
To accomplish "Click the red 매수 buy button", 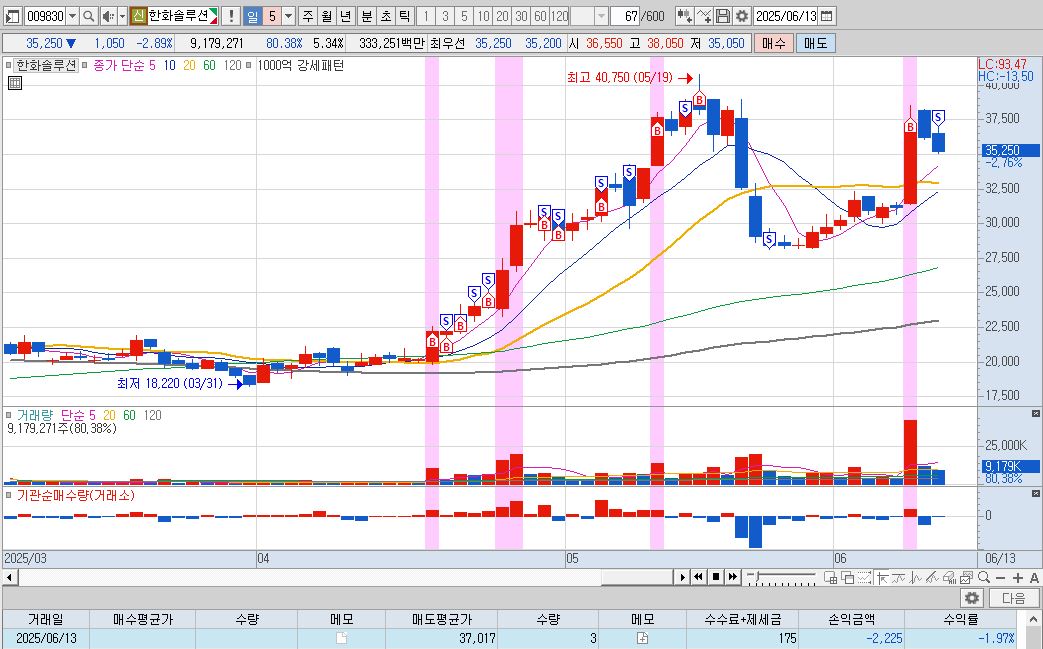I will pyautogui.click(x=774, y=43).
